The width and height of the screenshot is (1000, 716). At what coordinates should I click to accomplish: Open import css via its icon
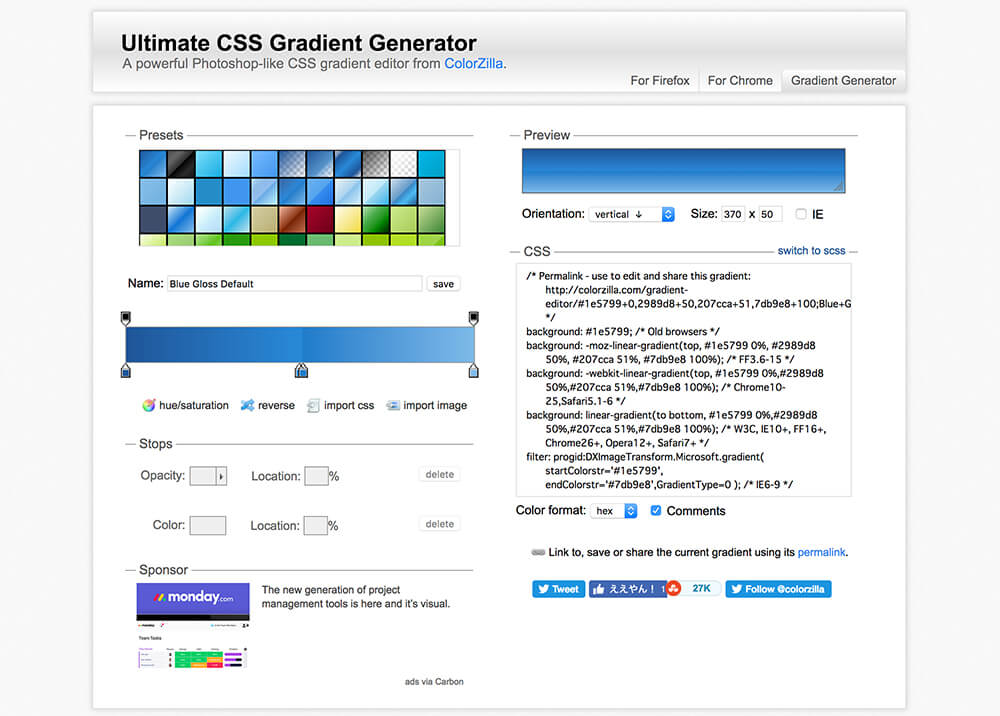click(x=314, y=404)
